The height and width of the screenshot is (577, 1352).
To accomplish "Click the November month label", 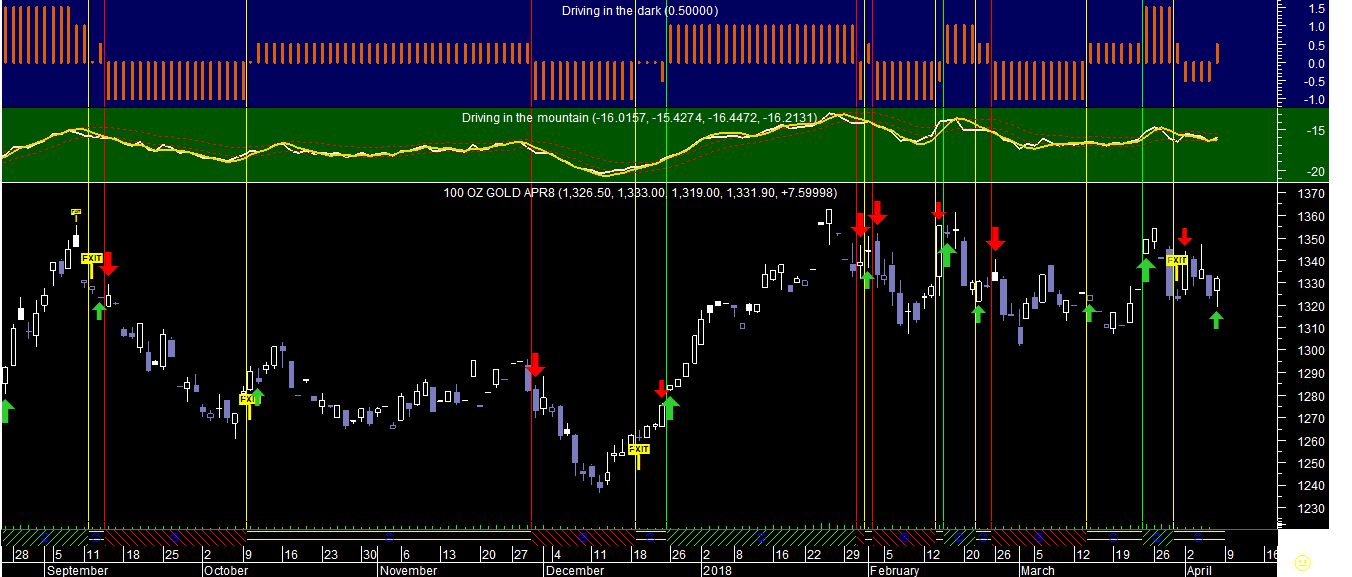I will [x=408, y=570].
